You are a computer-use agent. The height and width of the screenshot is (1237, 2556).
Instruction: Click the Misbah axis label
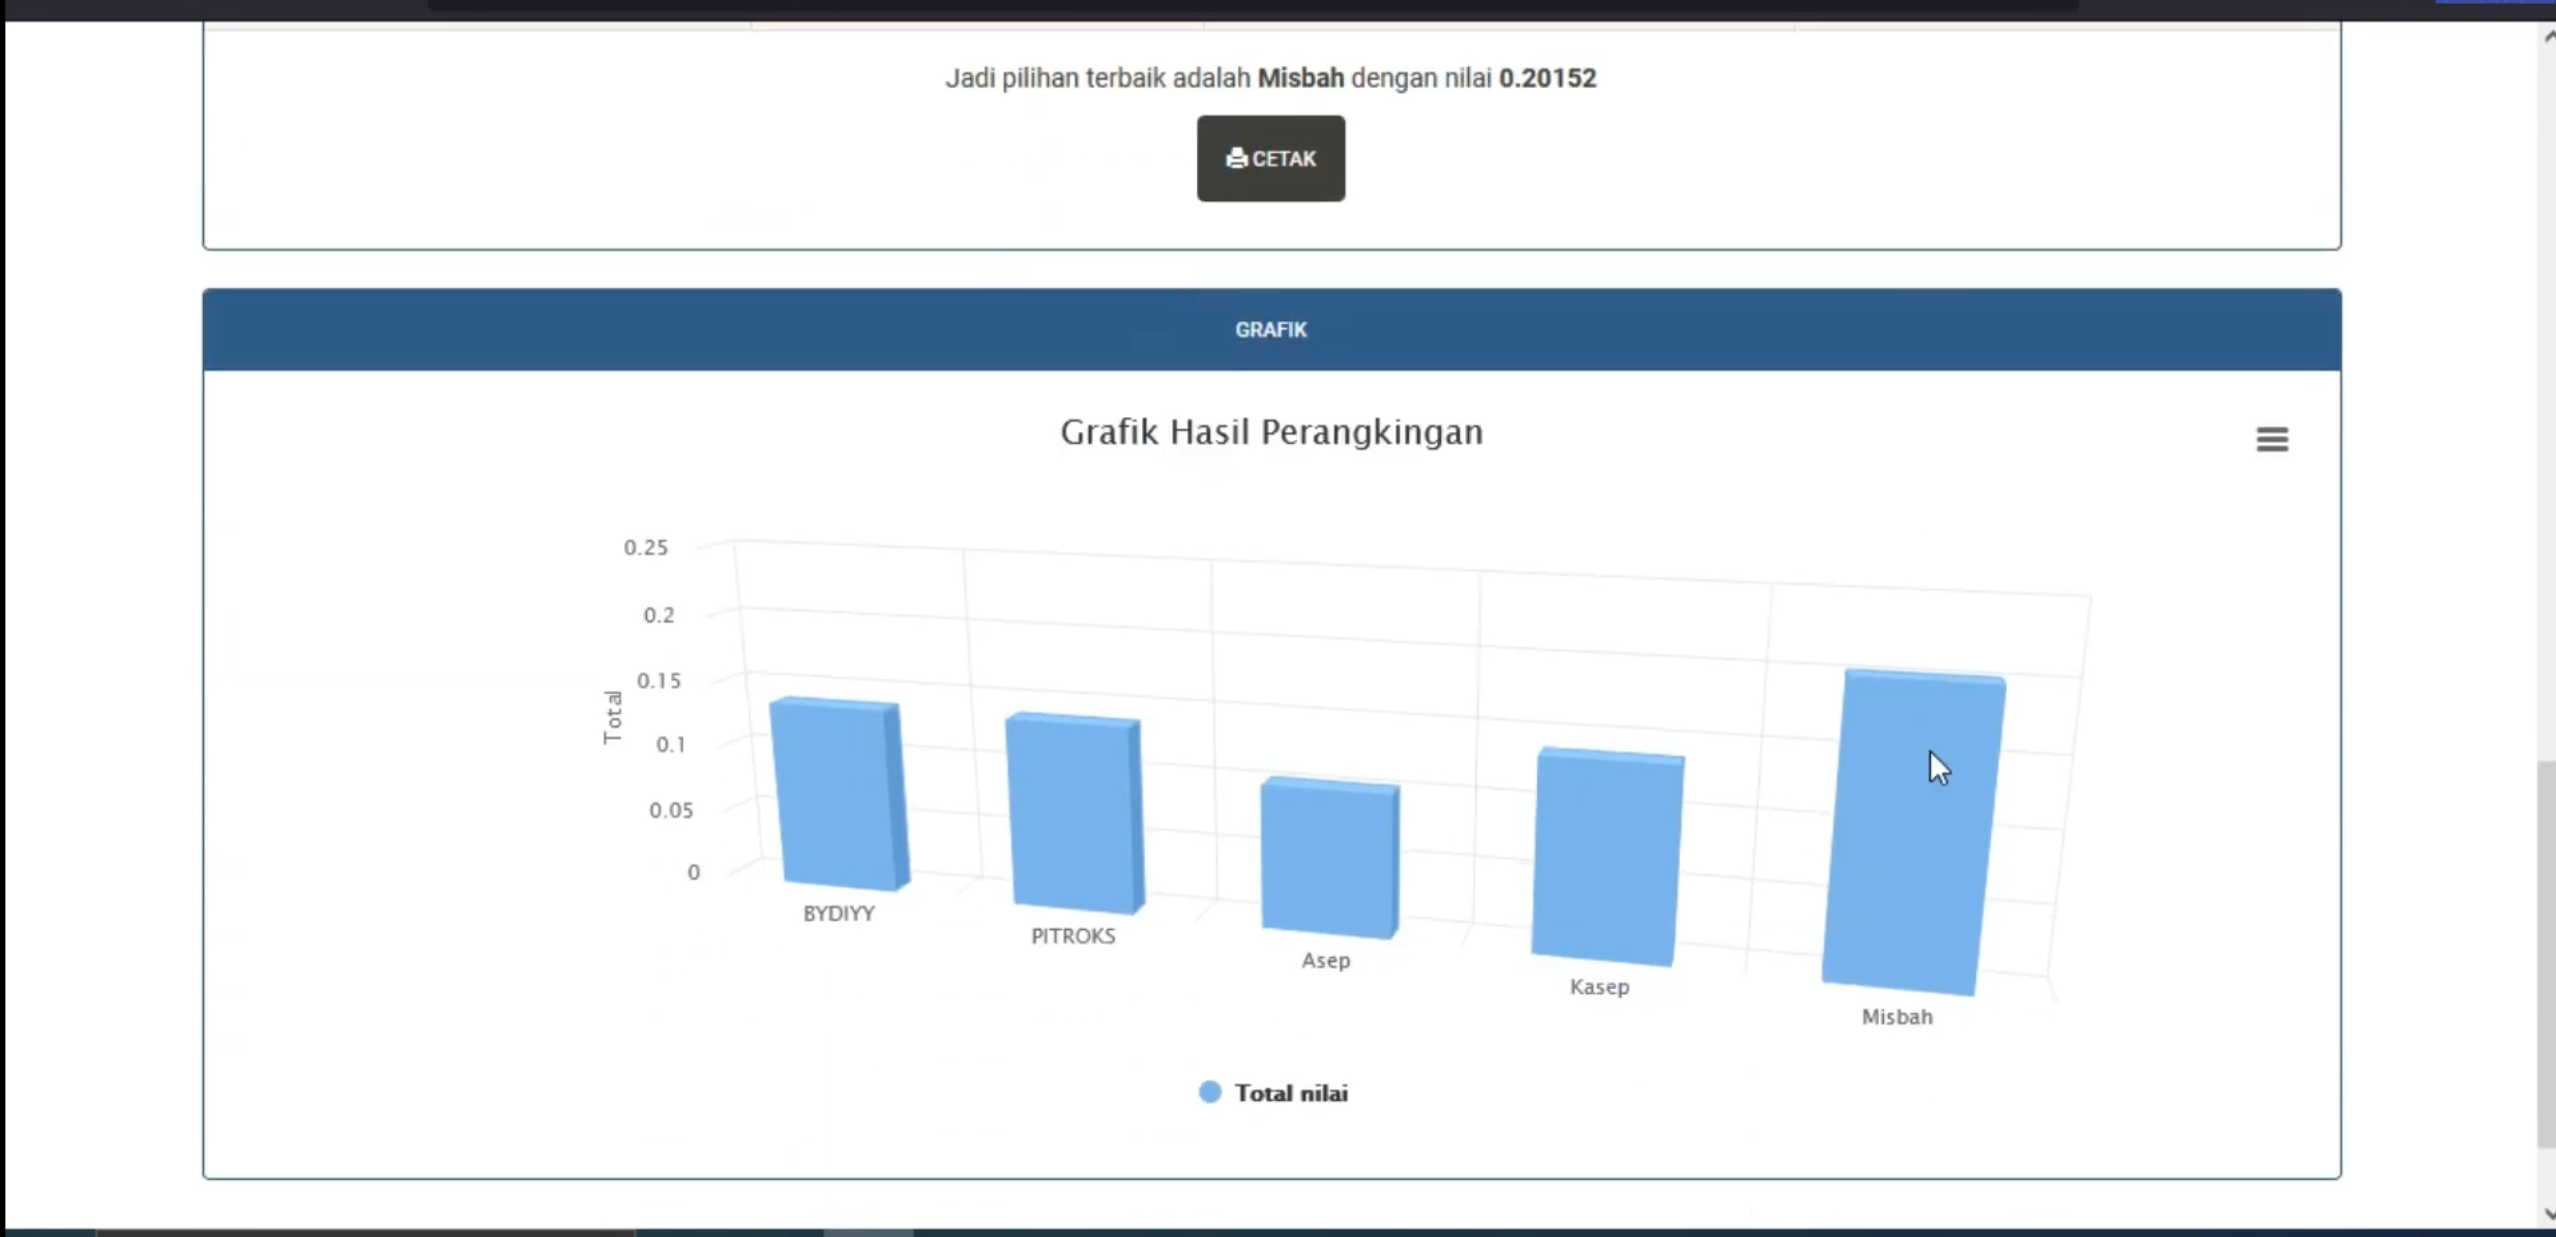(x=1897, y=1017)
